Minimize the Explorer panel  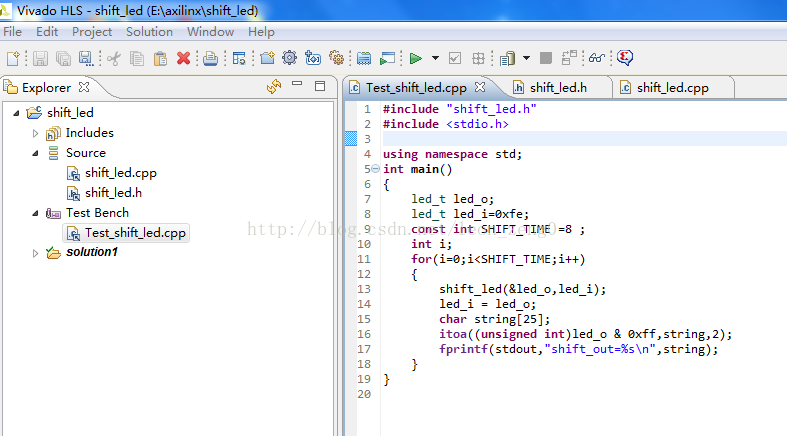click(x=297, y=84)
